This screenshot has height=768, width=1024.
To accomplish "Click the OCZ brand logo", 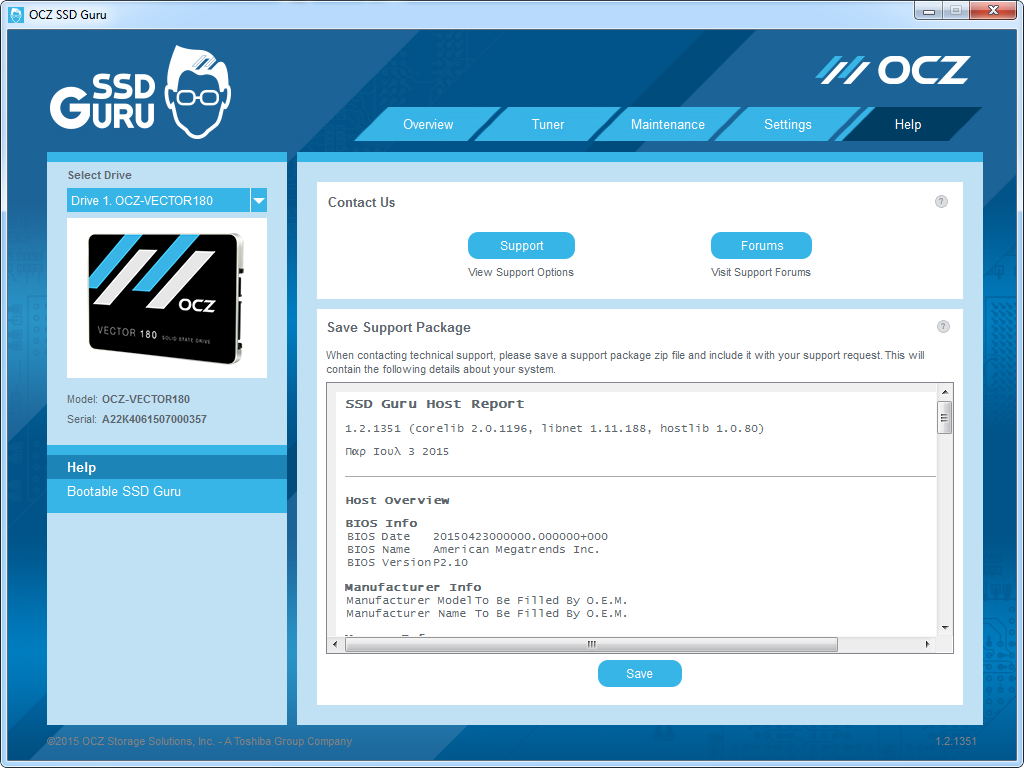I will [893, 70].
